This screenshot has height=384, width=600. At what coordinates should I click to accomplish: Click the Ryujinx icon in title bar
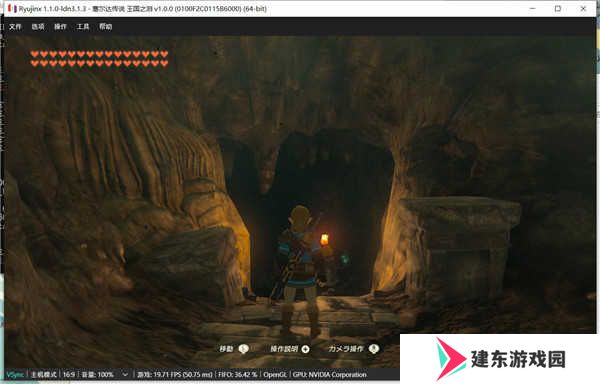coord(12,8)
